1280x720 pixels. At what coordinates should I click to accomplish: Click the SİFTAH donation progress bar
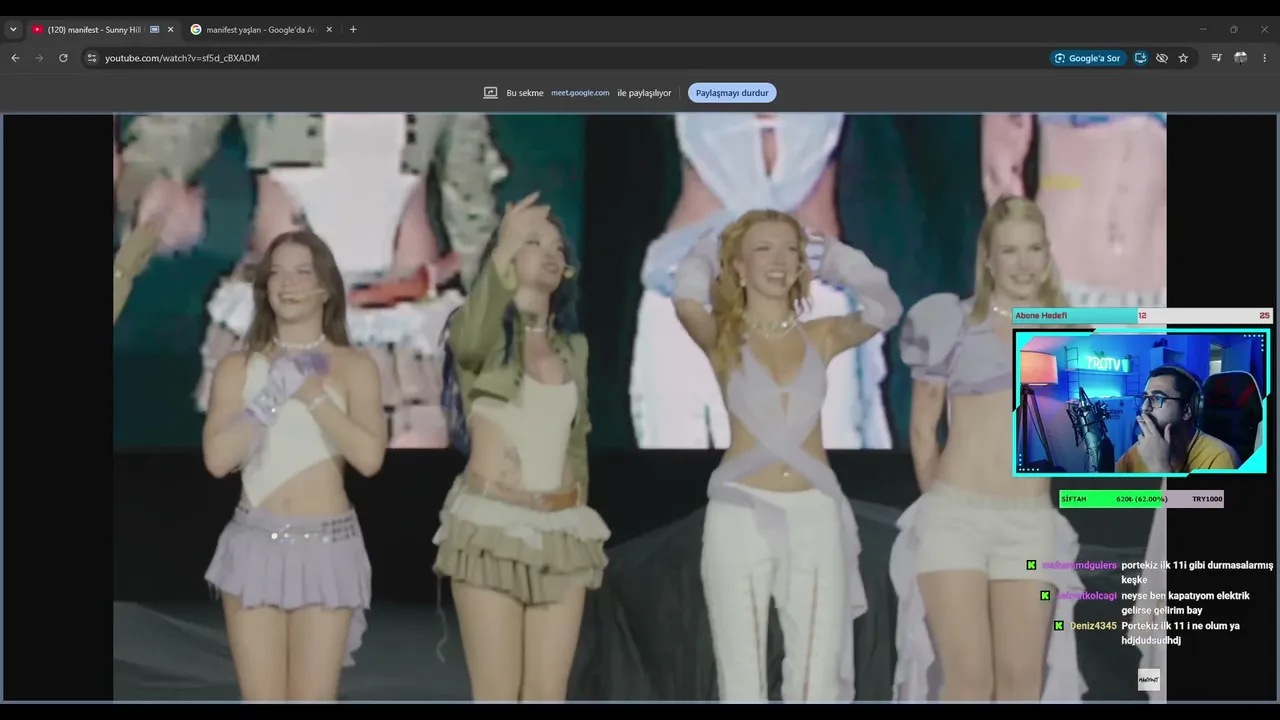click(1141, 499)
